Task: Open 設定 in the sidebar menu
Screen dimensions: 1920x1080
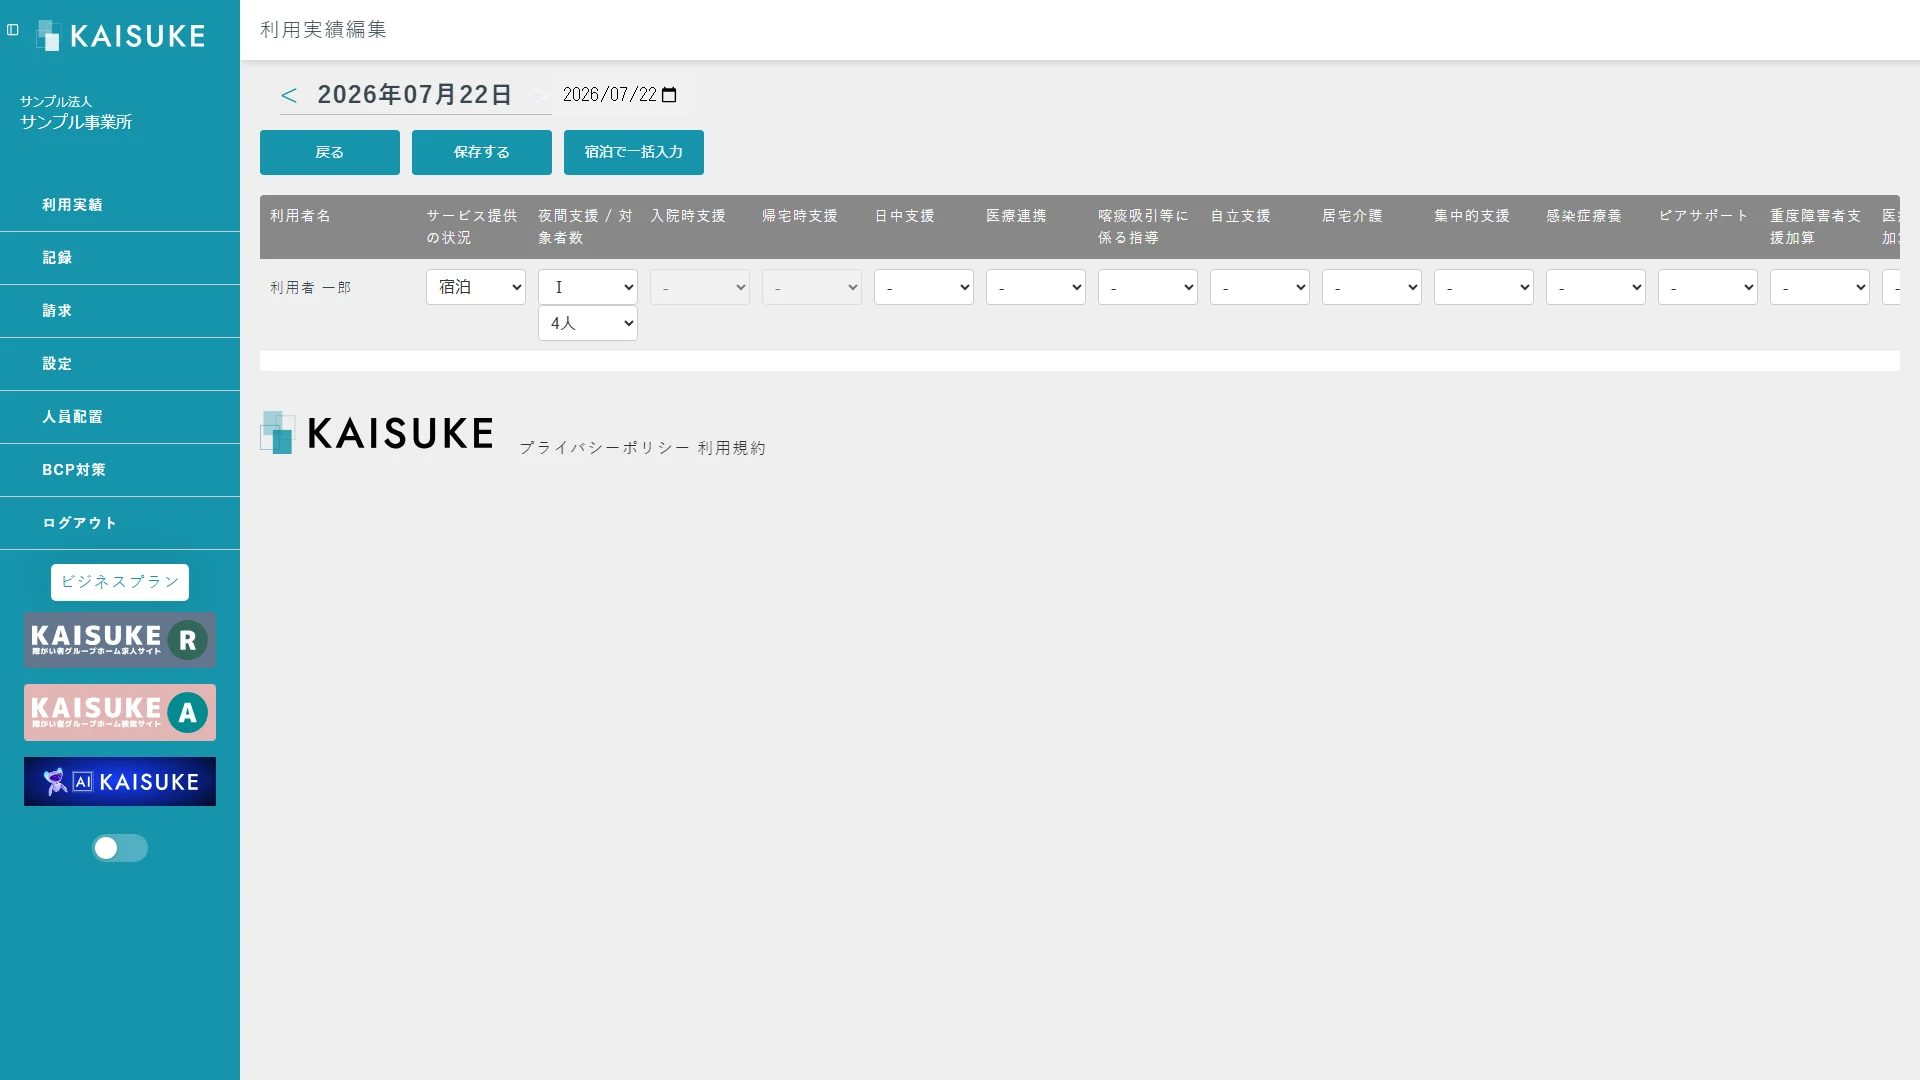Action: click(120, 364)
